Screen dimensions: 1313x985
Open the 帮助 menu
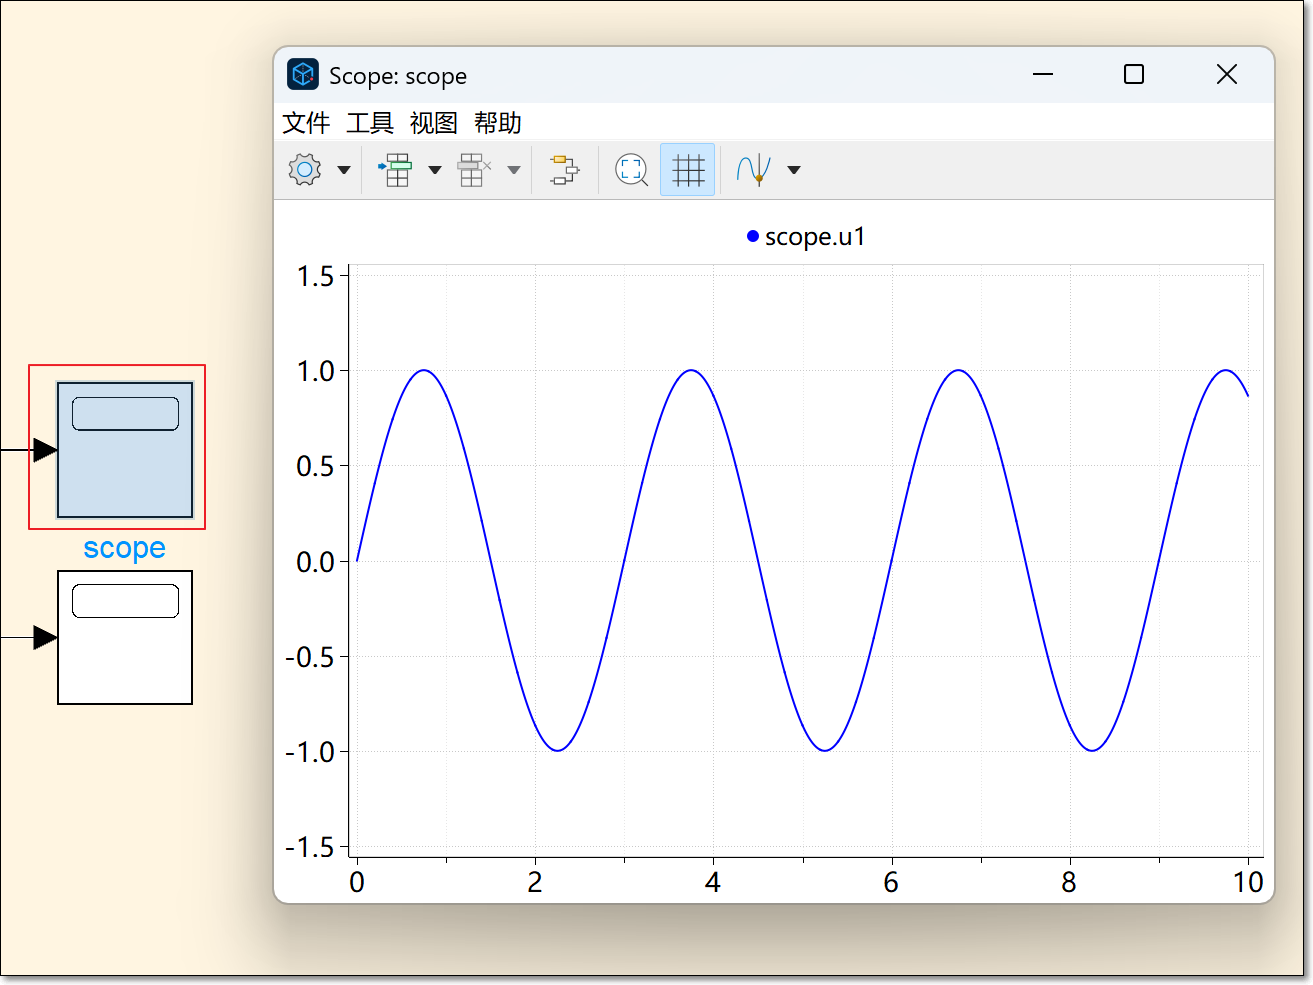coord(498,123)
